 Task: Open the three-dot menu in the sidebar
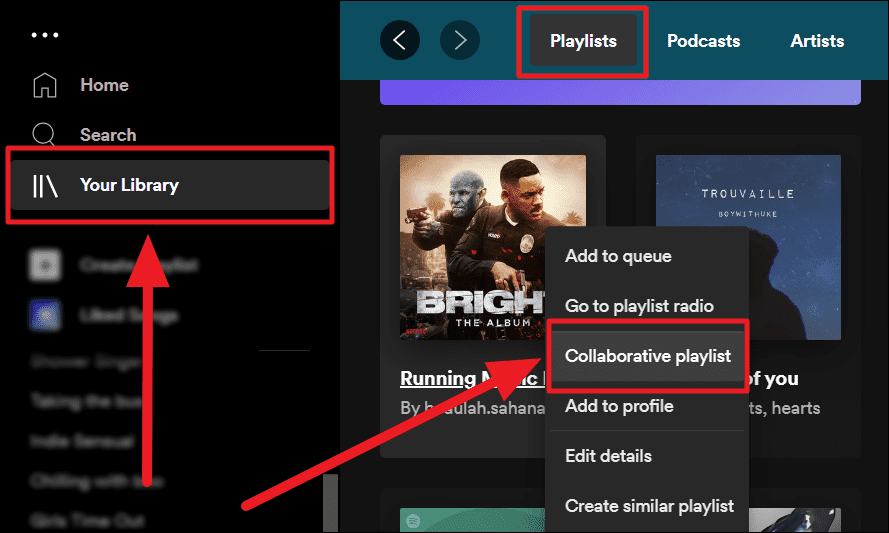(x=45, y=35)
